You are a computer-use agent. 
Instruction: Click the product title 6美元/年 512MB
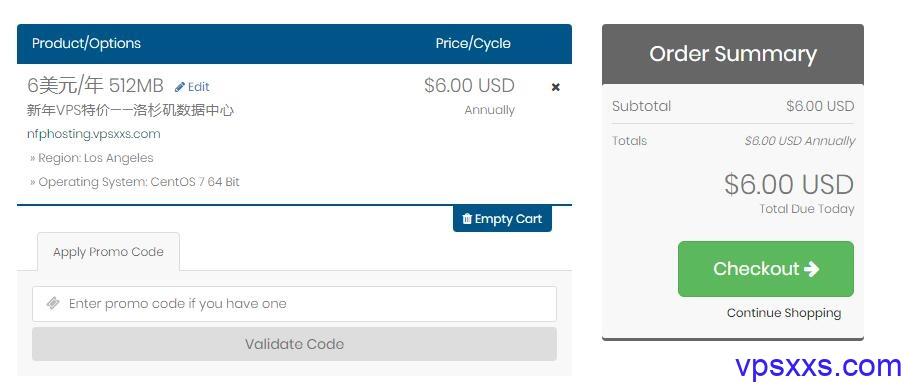tap(95, 86)
